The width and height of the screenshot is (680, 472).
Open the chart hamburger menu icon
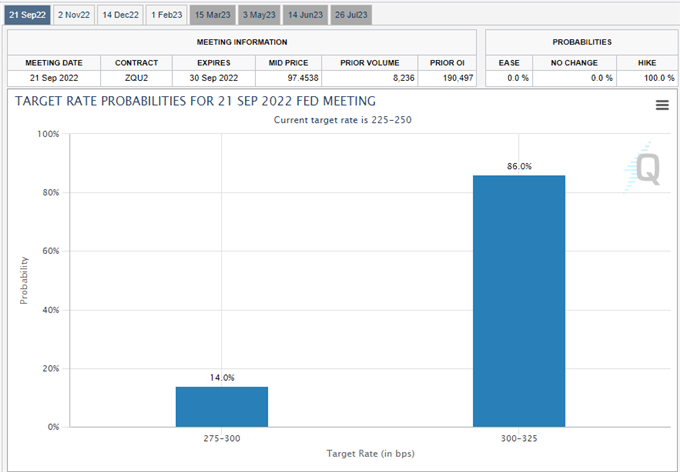[x=662, y=105]
